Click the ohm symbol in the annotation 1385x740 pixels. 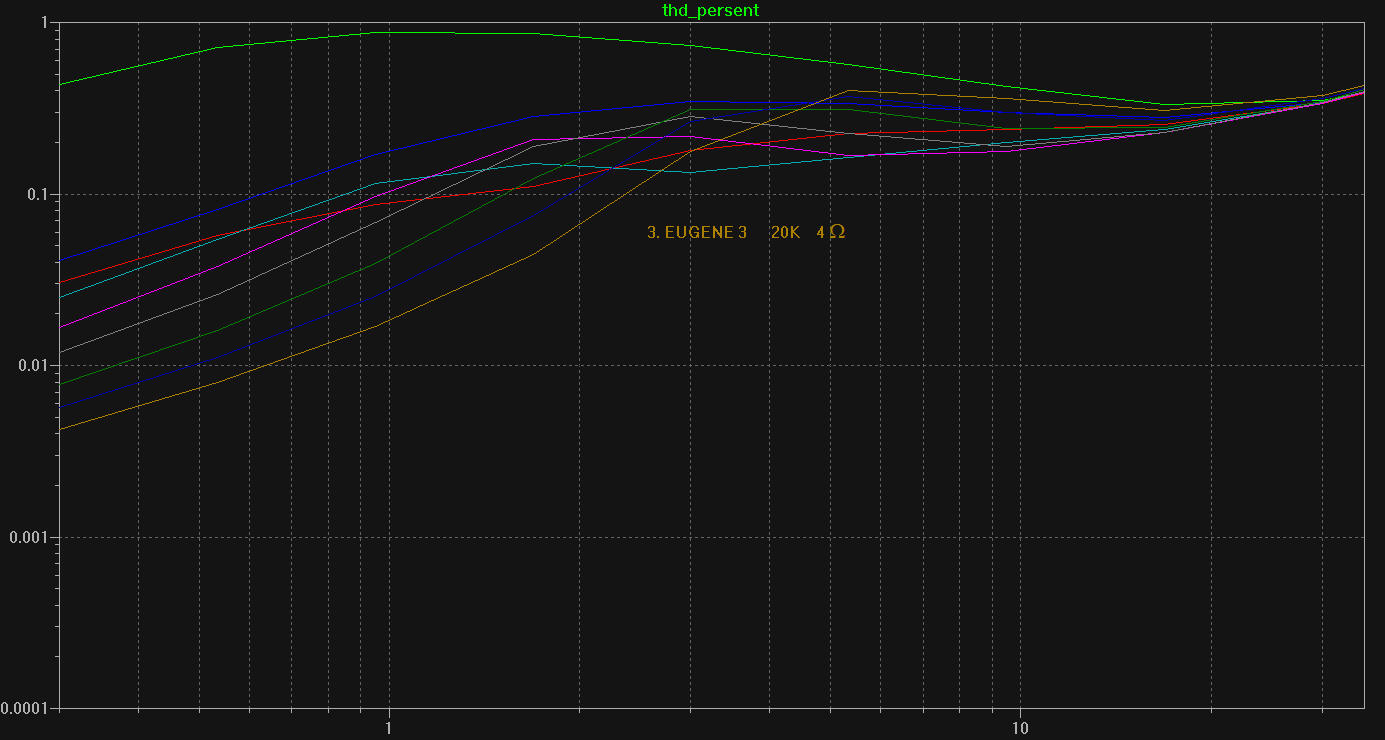click(x=837, y=232)
